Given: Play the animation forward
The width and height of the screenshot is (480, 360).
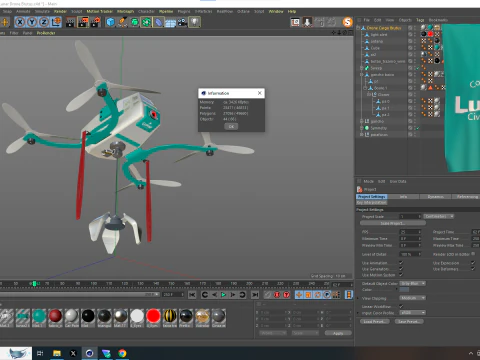Looking at the screenshot, I should point(223,295).
